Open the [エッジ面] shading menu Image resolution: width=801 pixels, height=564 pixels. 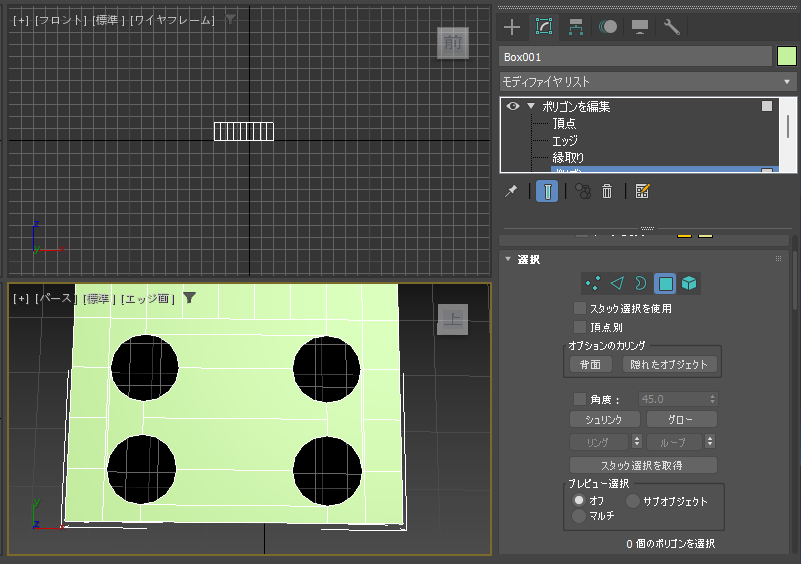(x=148, y=298)
